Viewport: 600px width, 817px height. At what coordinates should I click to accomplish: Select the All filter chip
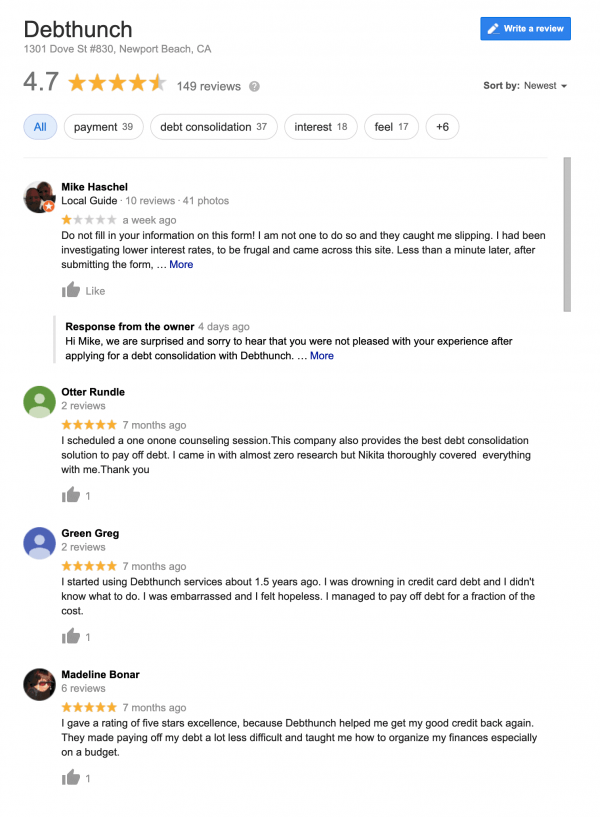40,127
